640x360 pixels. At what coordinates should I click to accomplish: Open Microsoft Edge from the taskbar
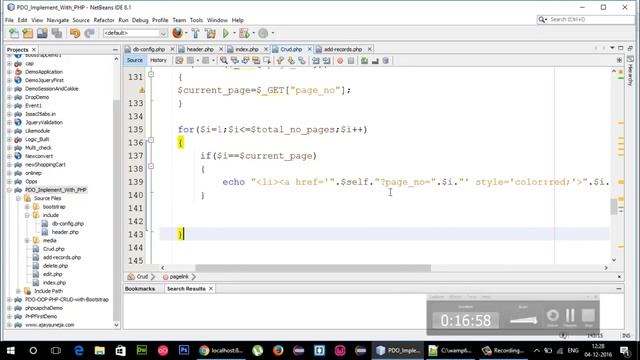pos(79,350)
